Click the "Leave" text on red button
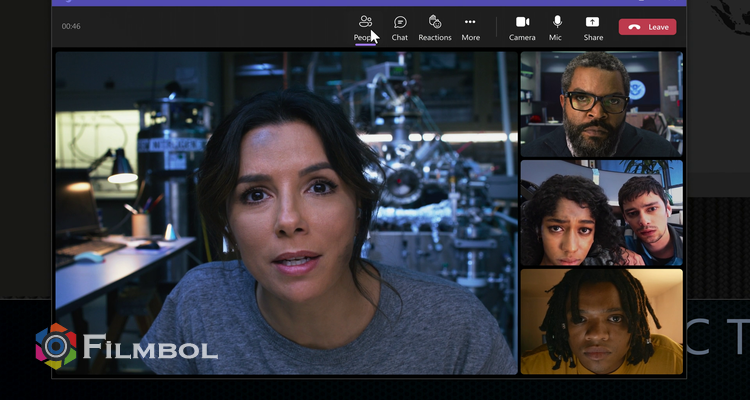 [x=657, y=27]
